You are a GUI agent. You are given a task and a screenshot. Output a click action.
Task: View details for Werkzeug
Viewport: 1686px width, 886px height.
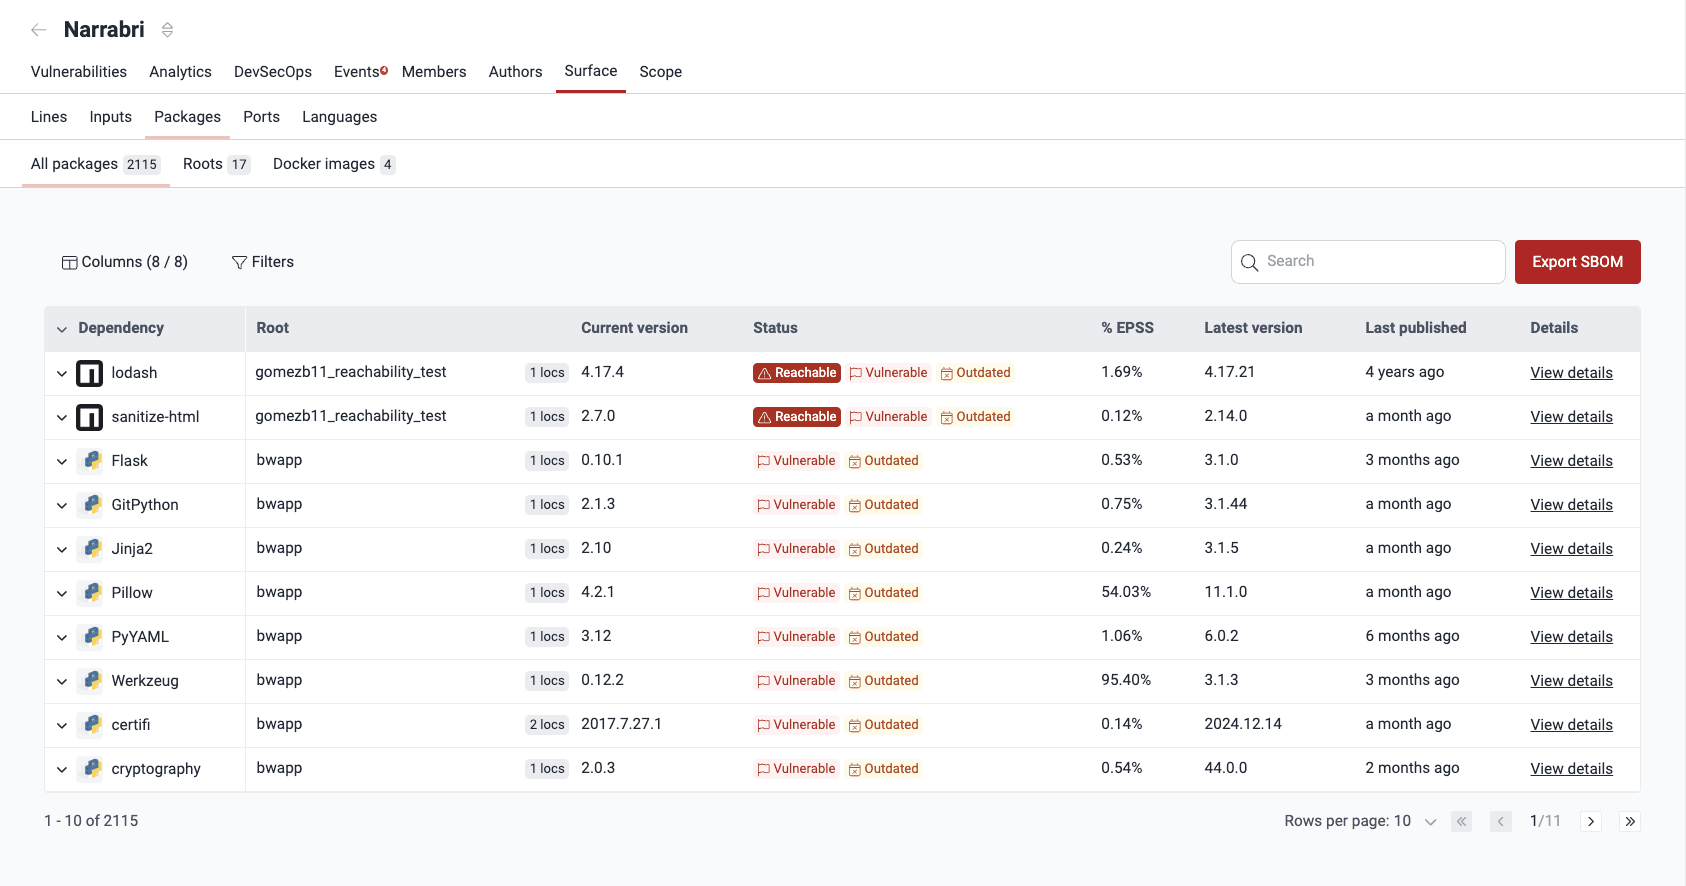[1571, 681]
